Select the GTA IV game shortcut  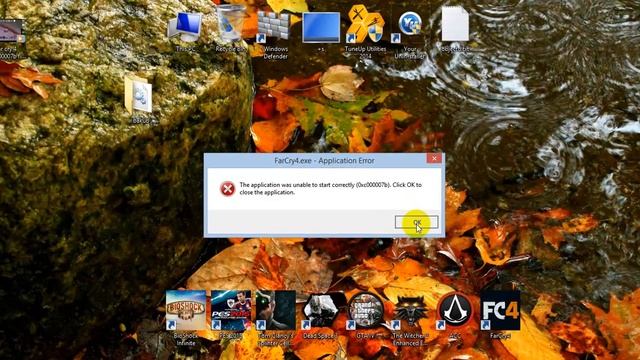366,315
